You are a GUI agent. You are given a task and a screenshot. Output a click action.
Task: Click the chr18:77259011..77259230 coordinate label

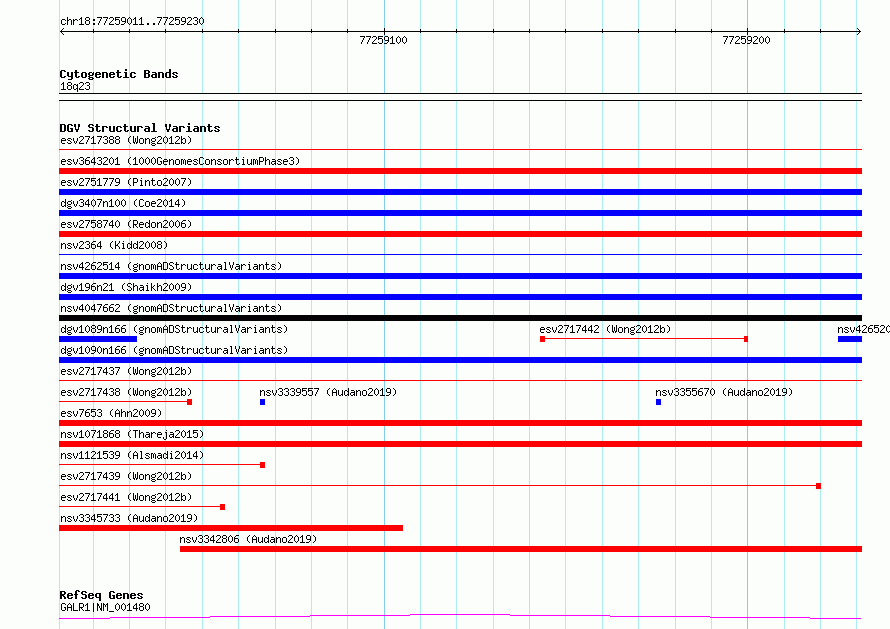pyautogui.click(x=132, y=21)
